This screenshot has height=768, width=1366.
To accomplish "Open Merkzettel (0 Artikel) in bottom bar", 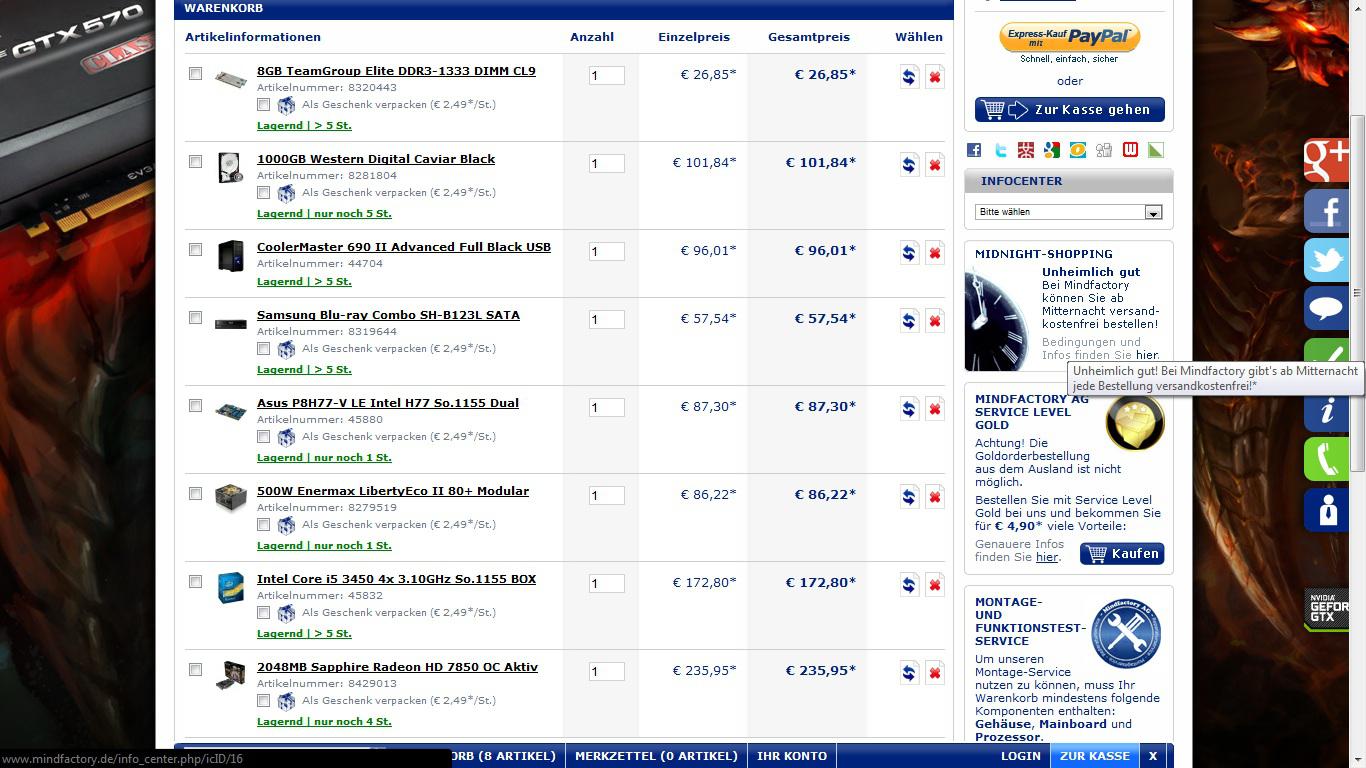I will (x=656, y=756).
